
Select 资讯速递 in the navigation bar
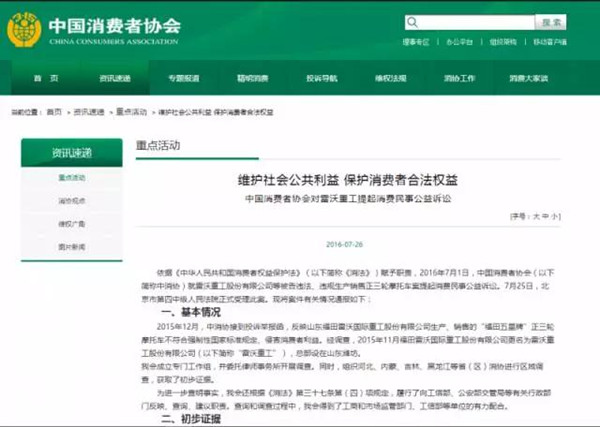pos(115,78)
